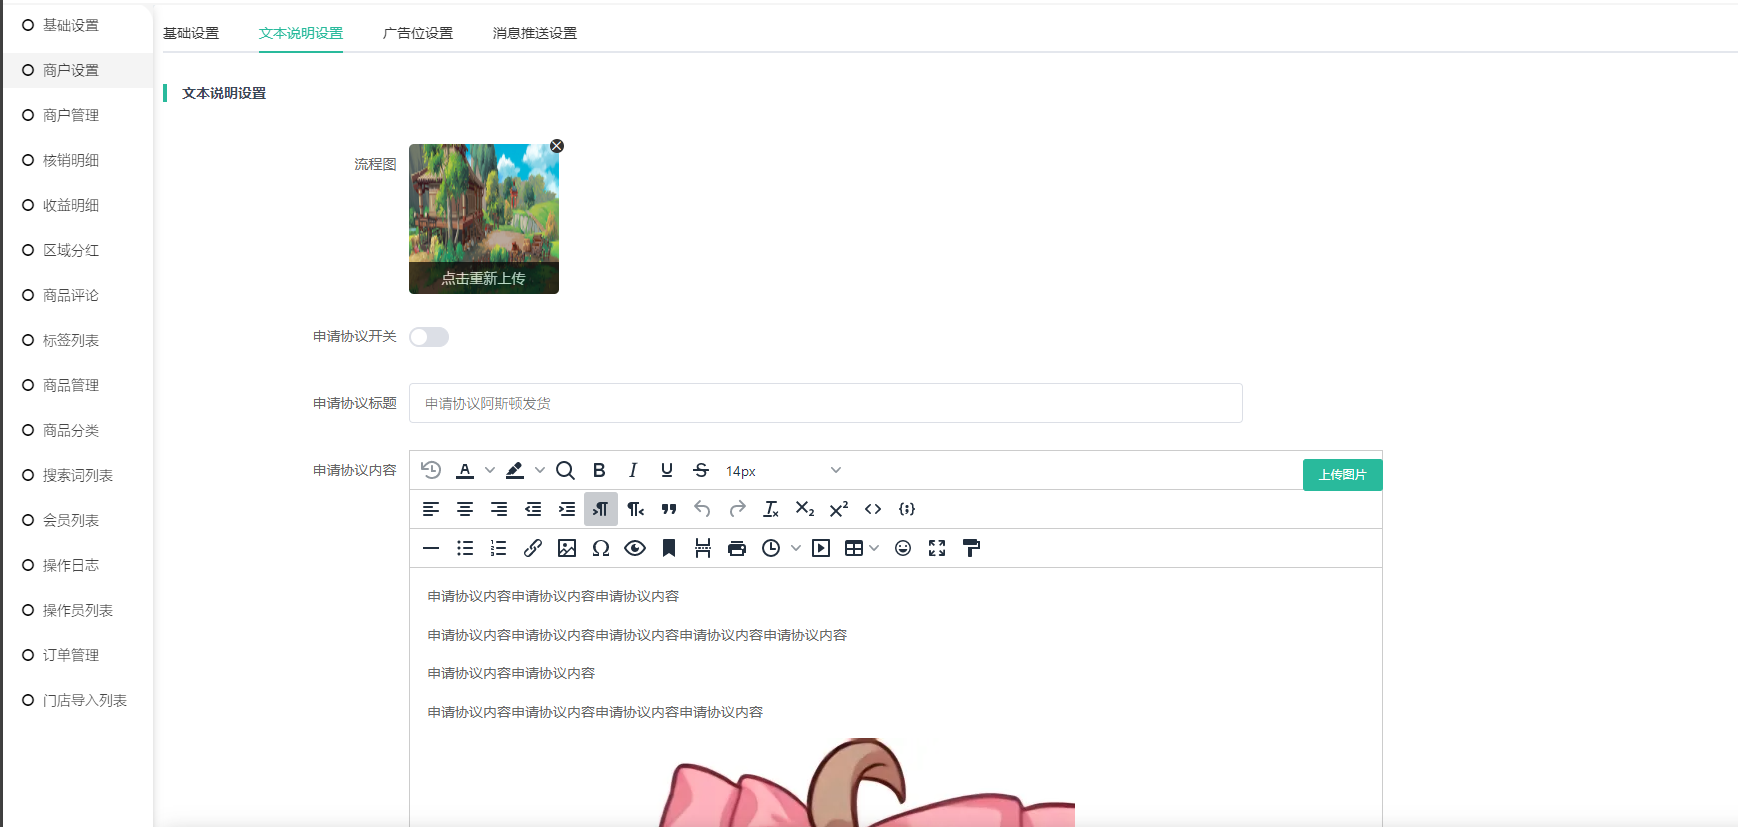Click 点击重新上传 on the flowchart image
The width and height of the screenshot is (1738, 827).
click(x=483, y=278)
